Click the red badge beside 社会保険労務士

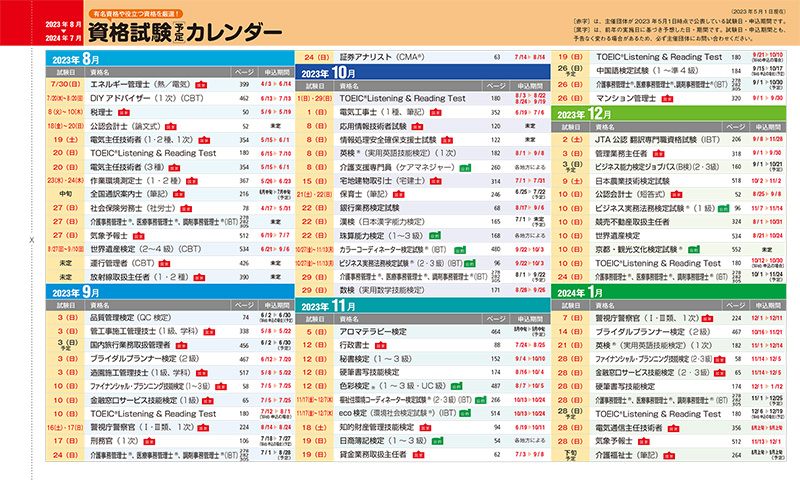click(186, 208)
